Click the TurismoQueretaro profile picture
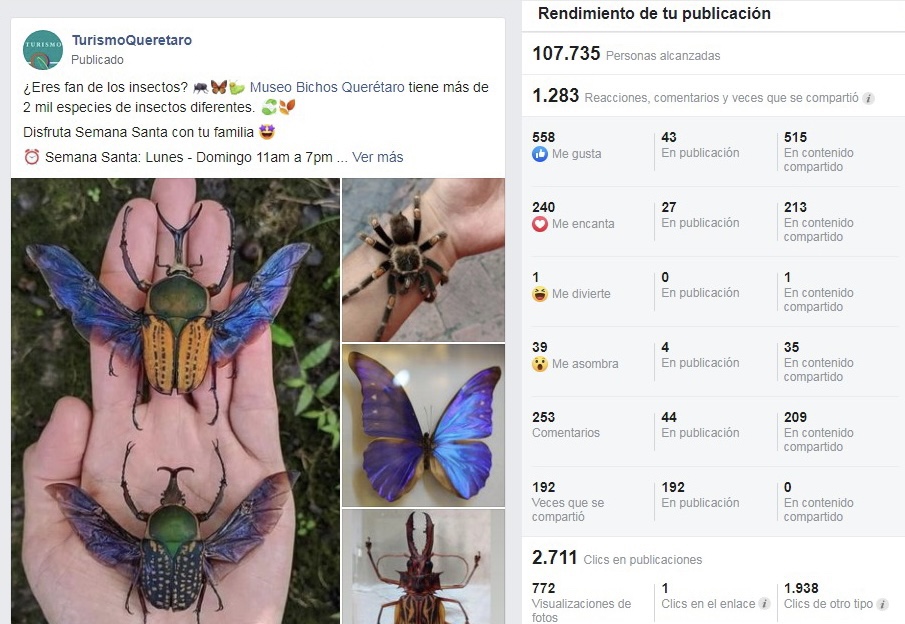Image resolution: width=905 pixels, height=624 pixels. 42,50
